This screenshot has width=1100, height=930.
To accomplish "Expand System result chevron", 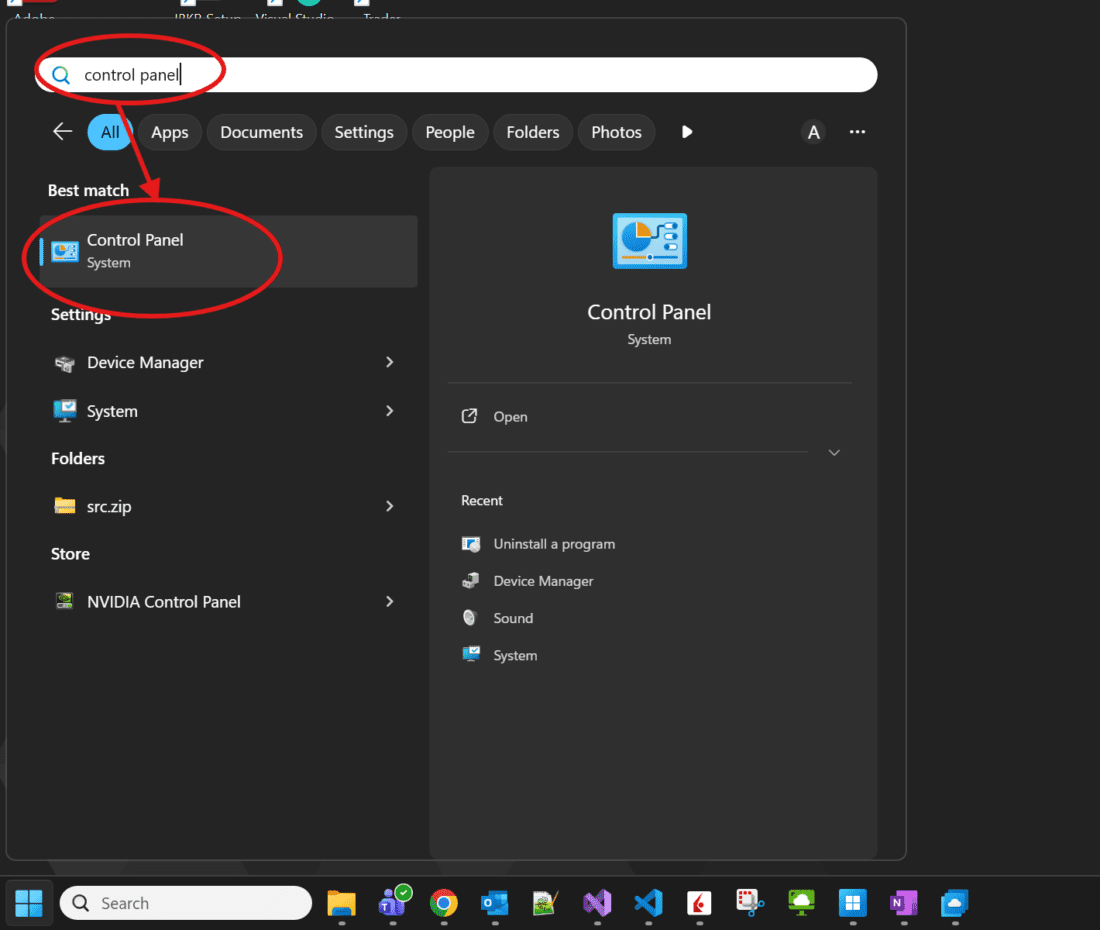I will tap(389, 411).
